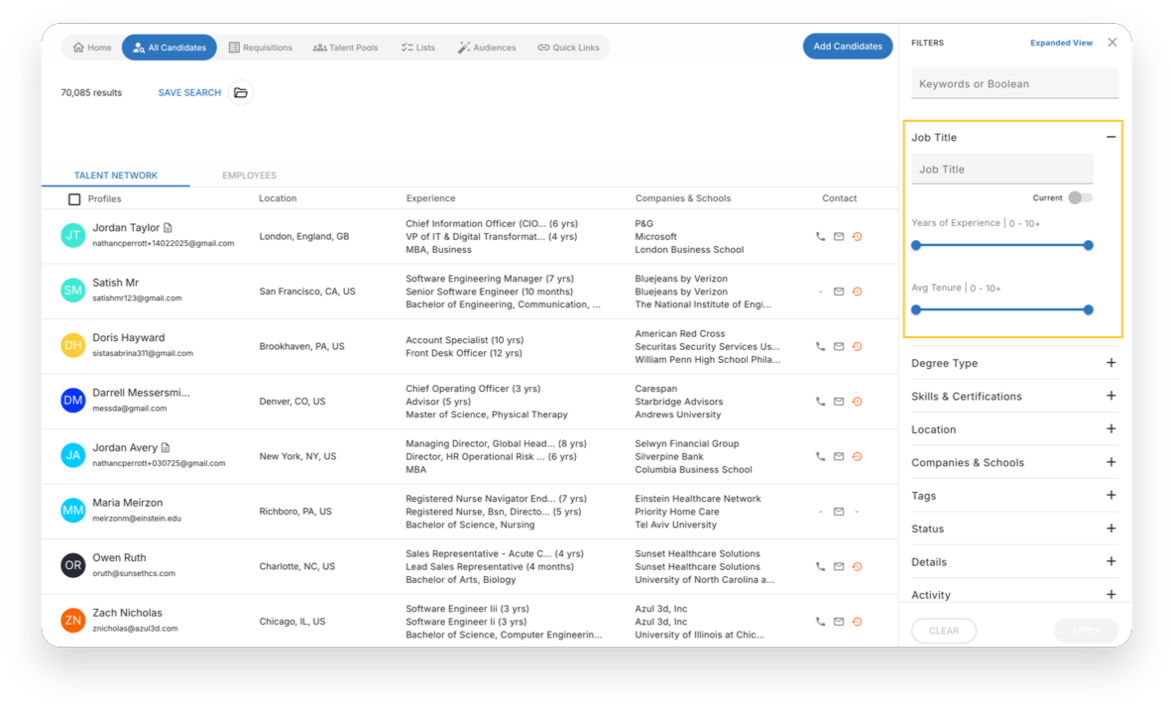Click phone icon for Jordan Taylor
Viewport: 1172px width, 708px height.
click(820, 237)
